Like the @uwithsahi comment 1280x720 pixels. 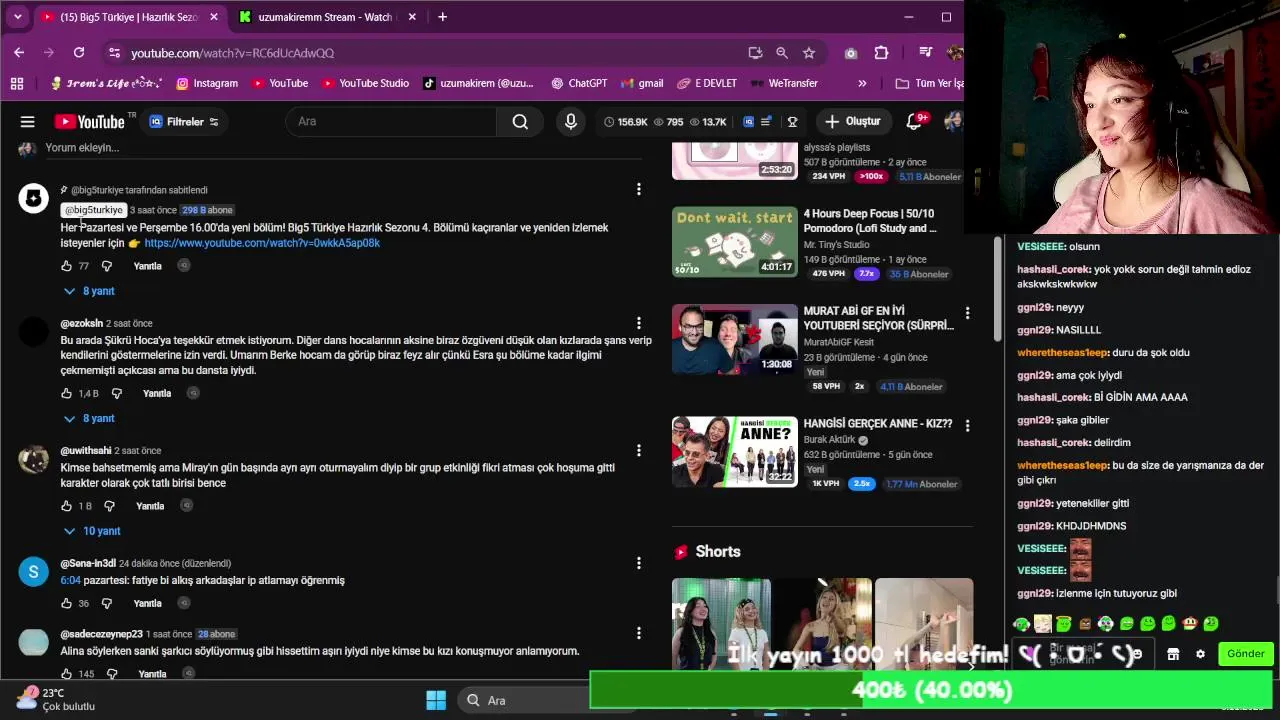tap(66, 506)
